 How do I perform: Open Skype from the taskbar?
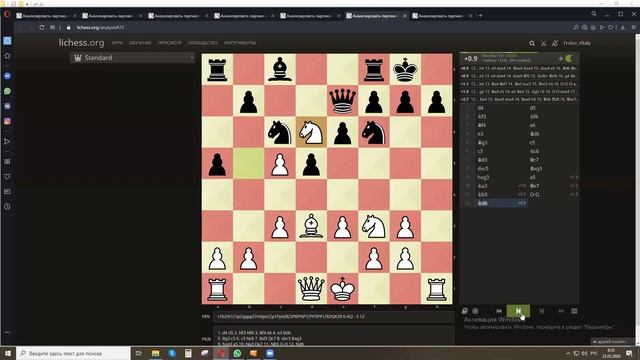pos(172,353)
